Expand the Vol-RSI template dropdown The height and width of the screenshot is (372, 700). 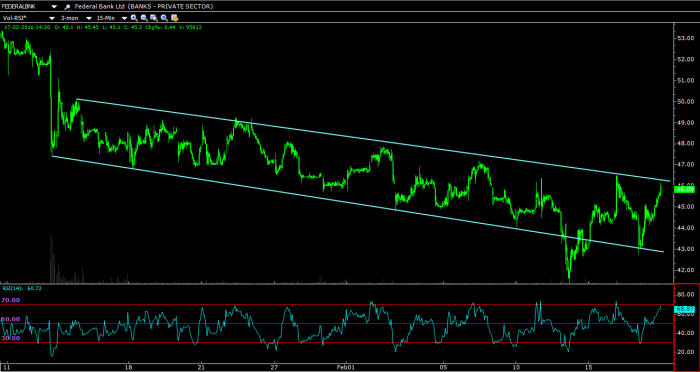pyautogui.click(x=52, y=18)
